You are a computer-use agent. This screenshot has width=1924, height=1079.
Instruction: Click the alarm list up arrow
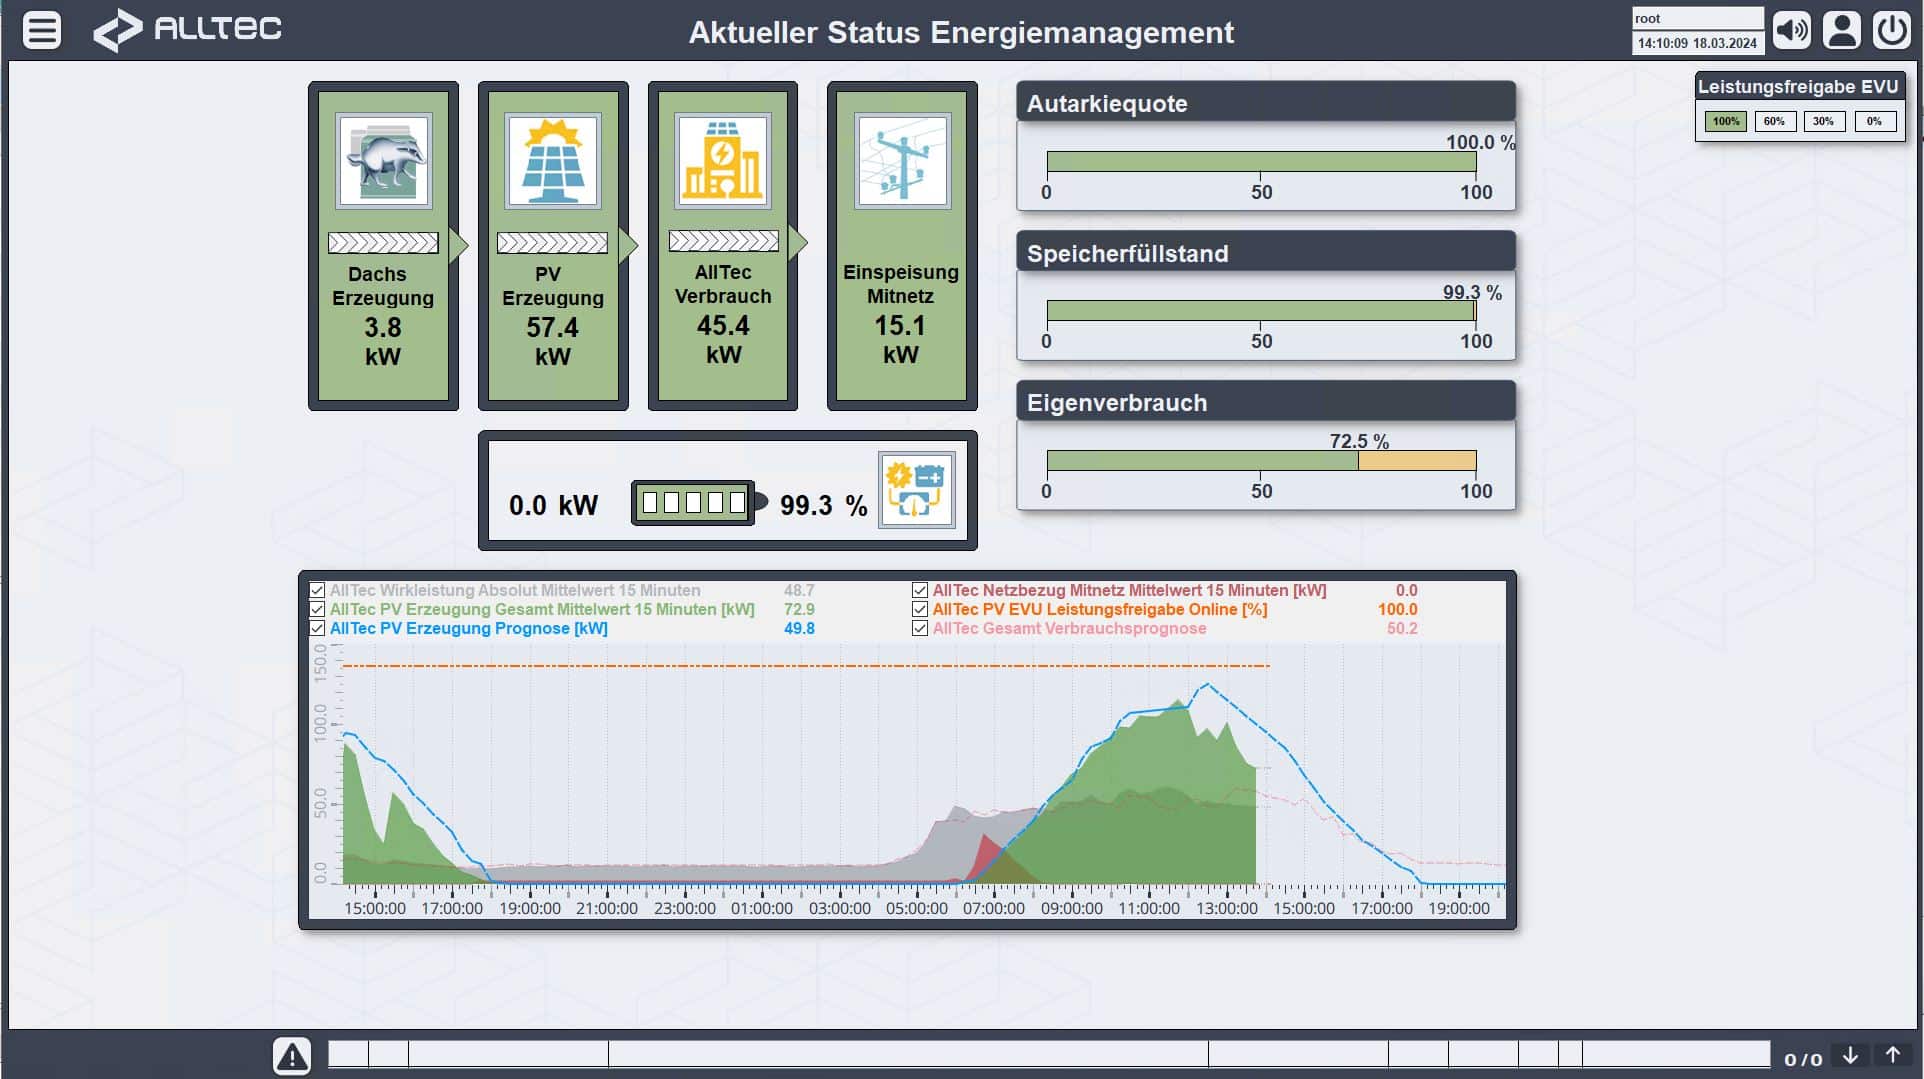click(1893, 1056)
